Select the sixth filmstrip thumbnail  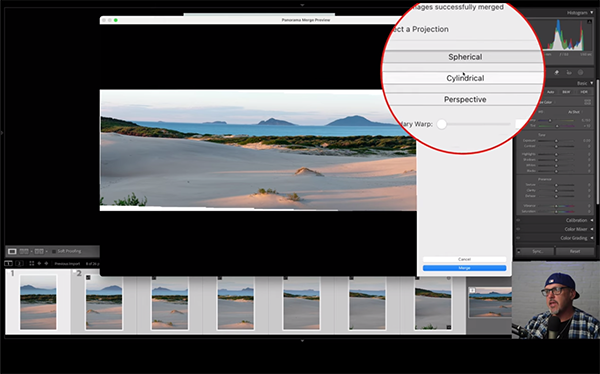point(367,302)
